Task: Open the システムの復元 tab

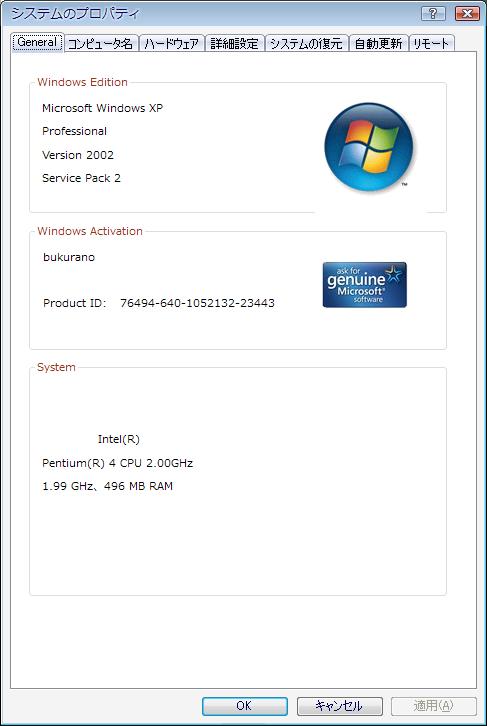Action: [x=306, y=44]
